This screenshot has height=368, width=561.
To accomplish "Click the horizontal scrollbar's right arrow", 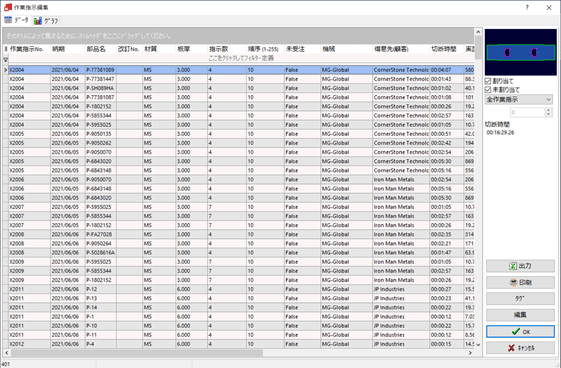I will (x=470, y=353).
